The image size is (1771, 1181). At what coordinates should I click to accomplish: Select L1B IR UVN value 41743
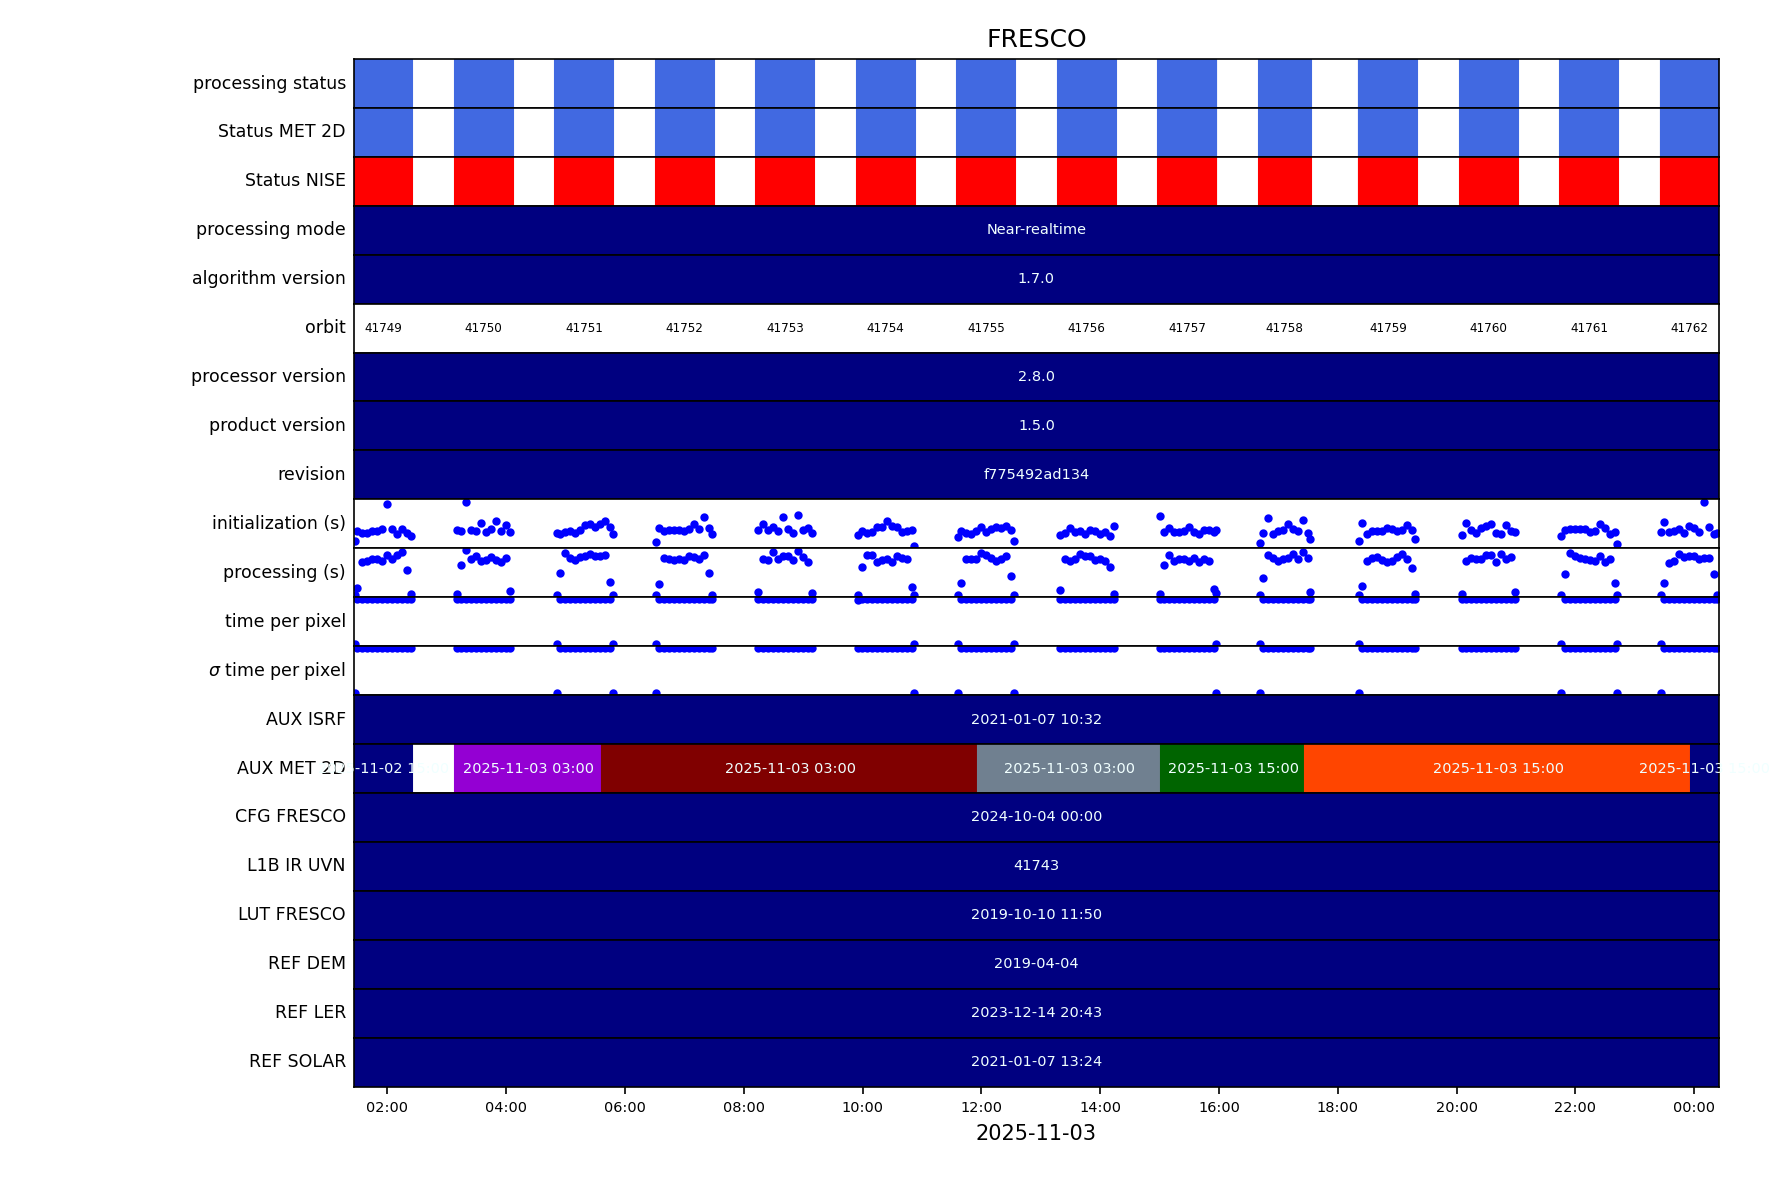1036,866
